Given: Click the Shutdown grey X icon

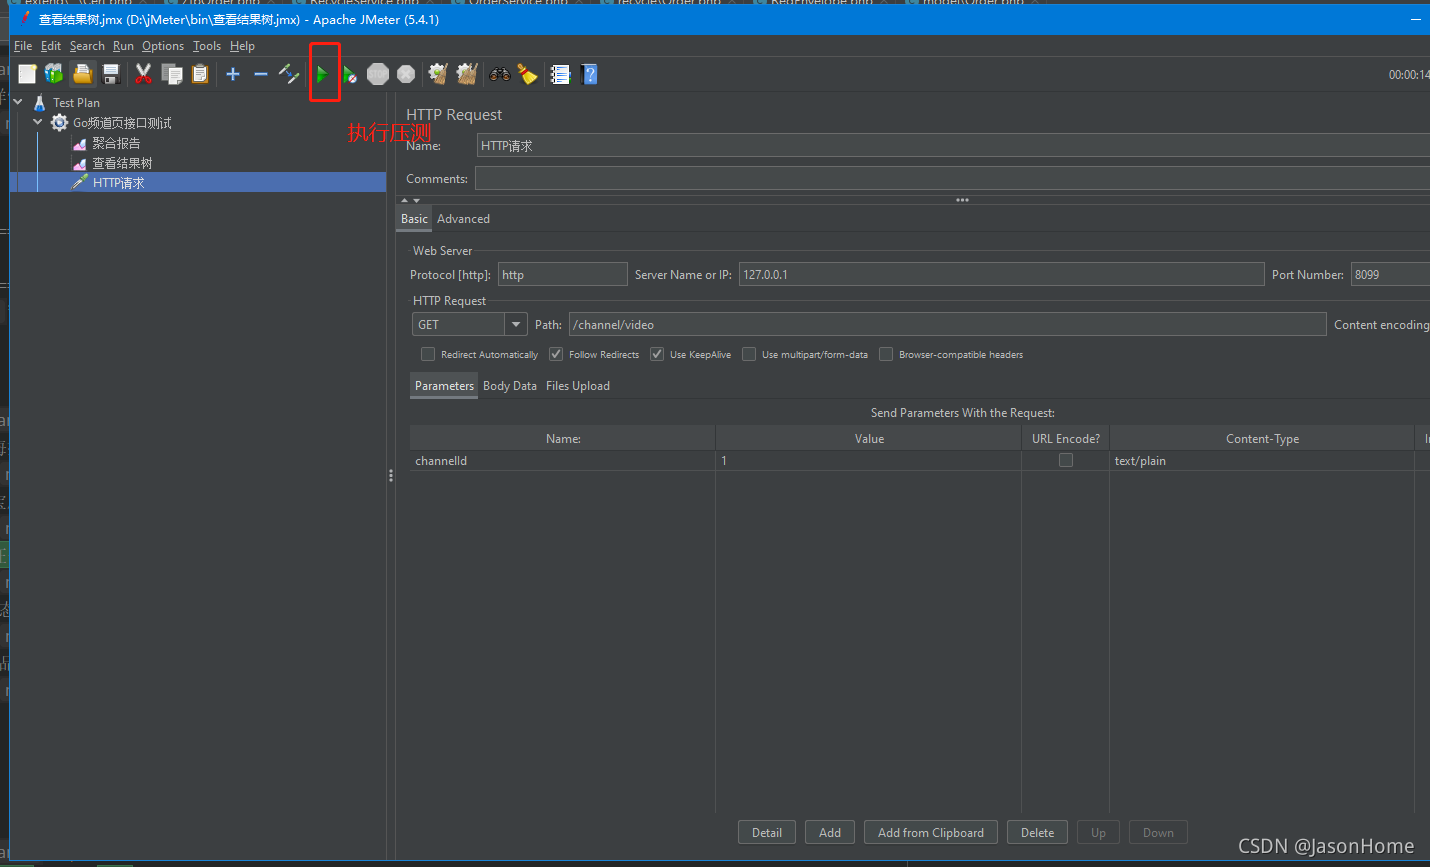Looking at the screenshot, I should point(406,74).
